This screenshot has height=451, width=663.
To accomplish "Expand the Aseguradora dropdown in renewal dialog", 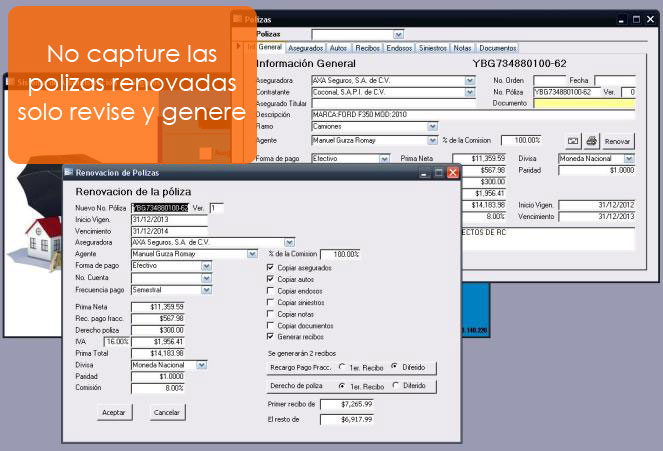I will (x=289, y=242).
